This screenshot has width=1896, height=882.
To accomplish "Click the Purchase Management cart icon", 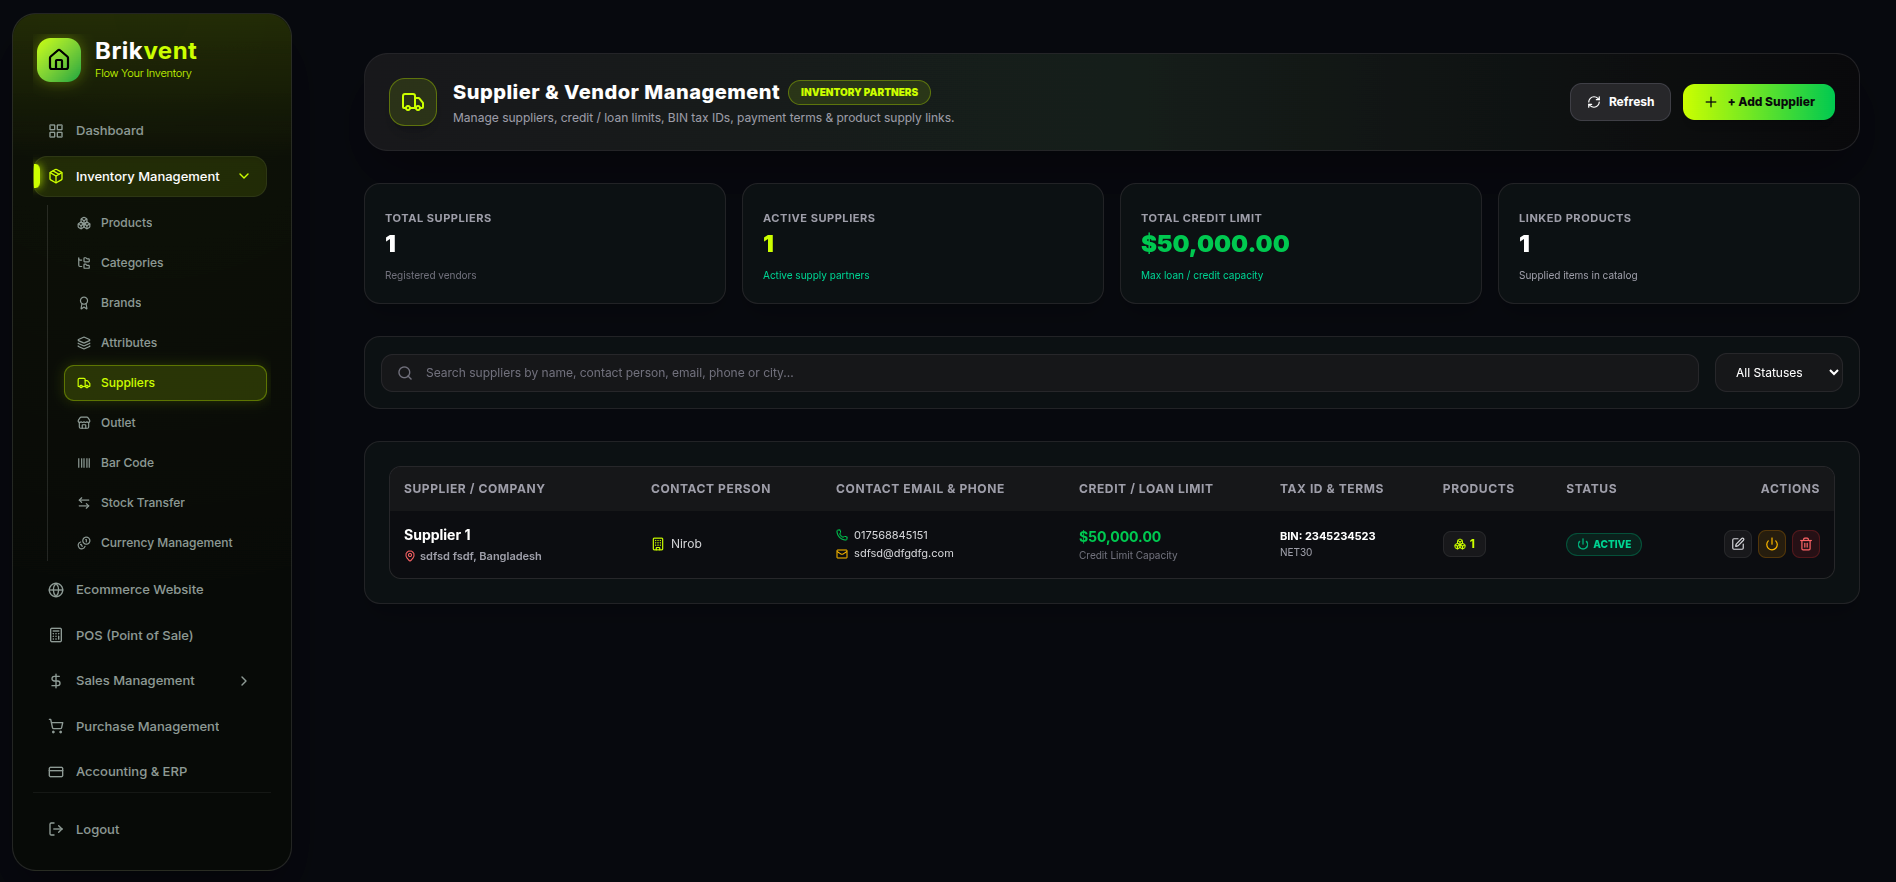I will (x=56, y=727).
